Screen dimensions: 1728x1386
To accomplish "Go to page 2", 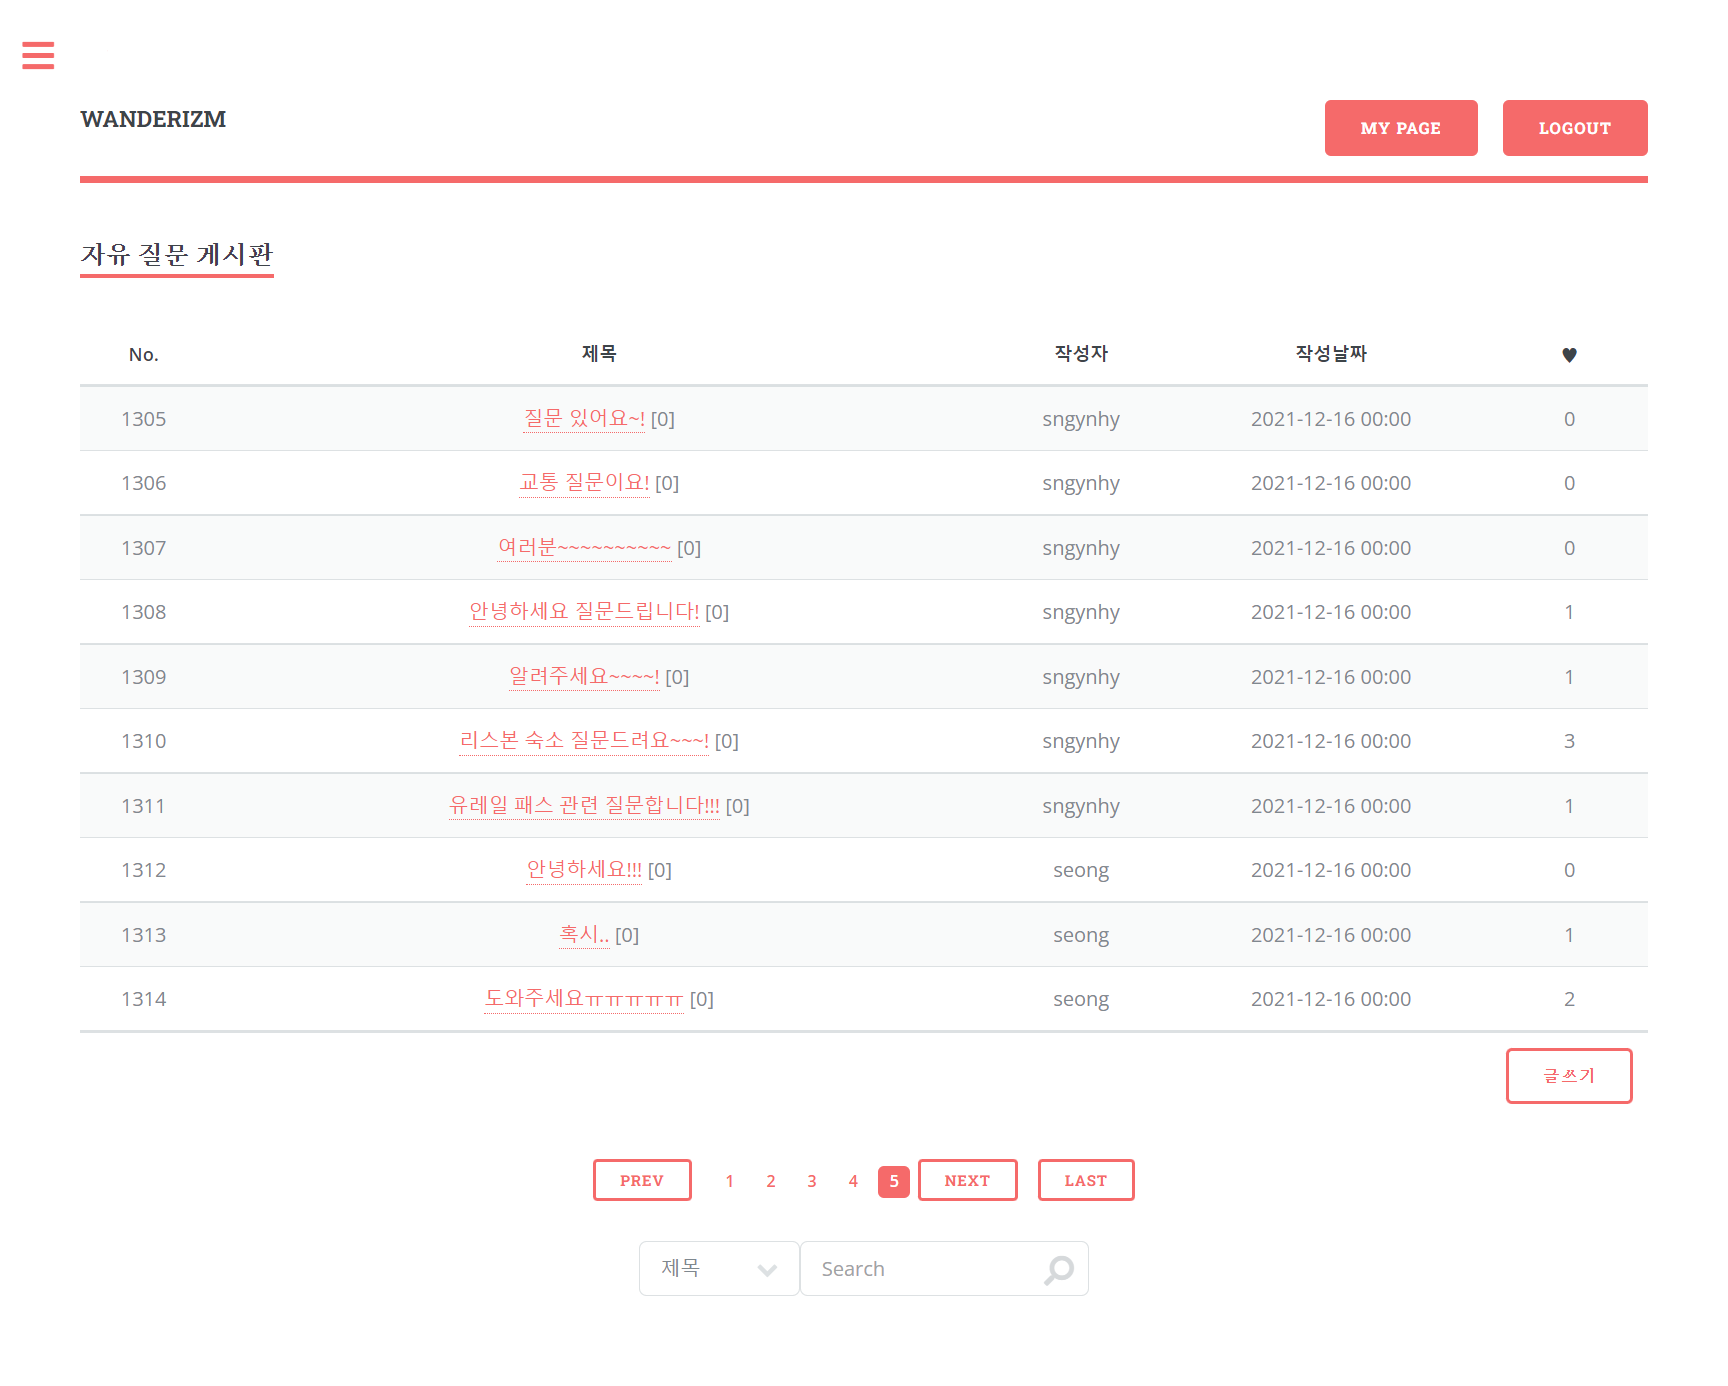I will click(x=771, y=1181).
